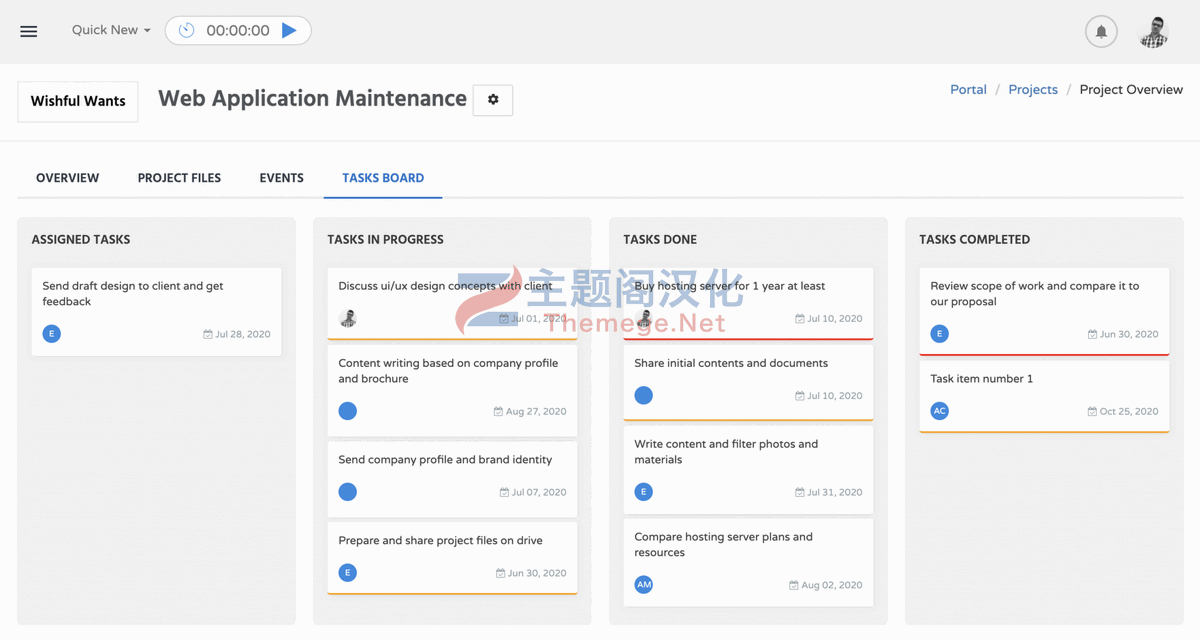
Task: Open the notifications bell
Action: click(1101, 31)
